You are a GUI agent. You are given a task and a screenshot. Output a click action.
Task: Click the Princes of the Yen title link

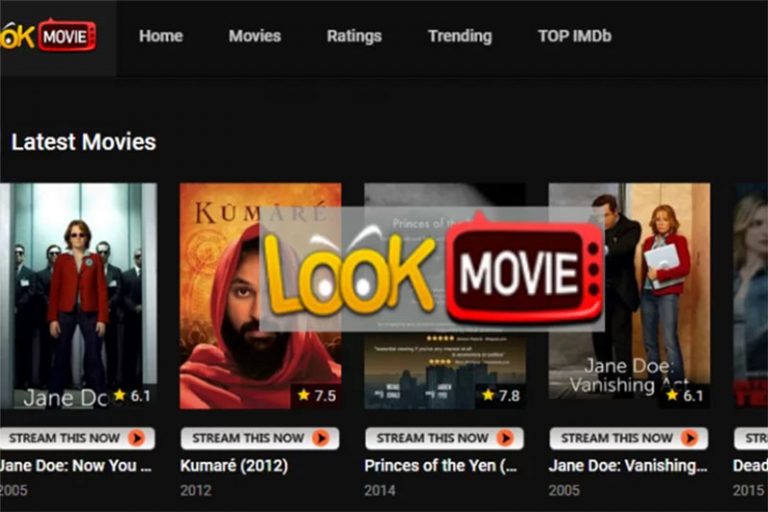(440, 465)
